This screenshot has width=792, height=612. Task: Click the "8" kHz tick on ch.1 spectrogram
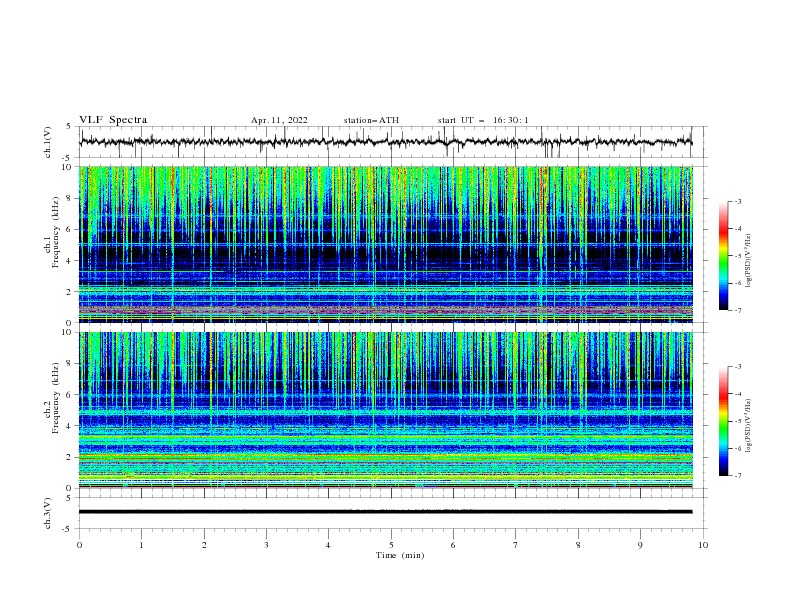[x=70, y=198]
